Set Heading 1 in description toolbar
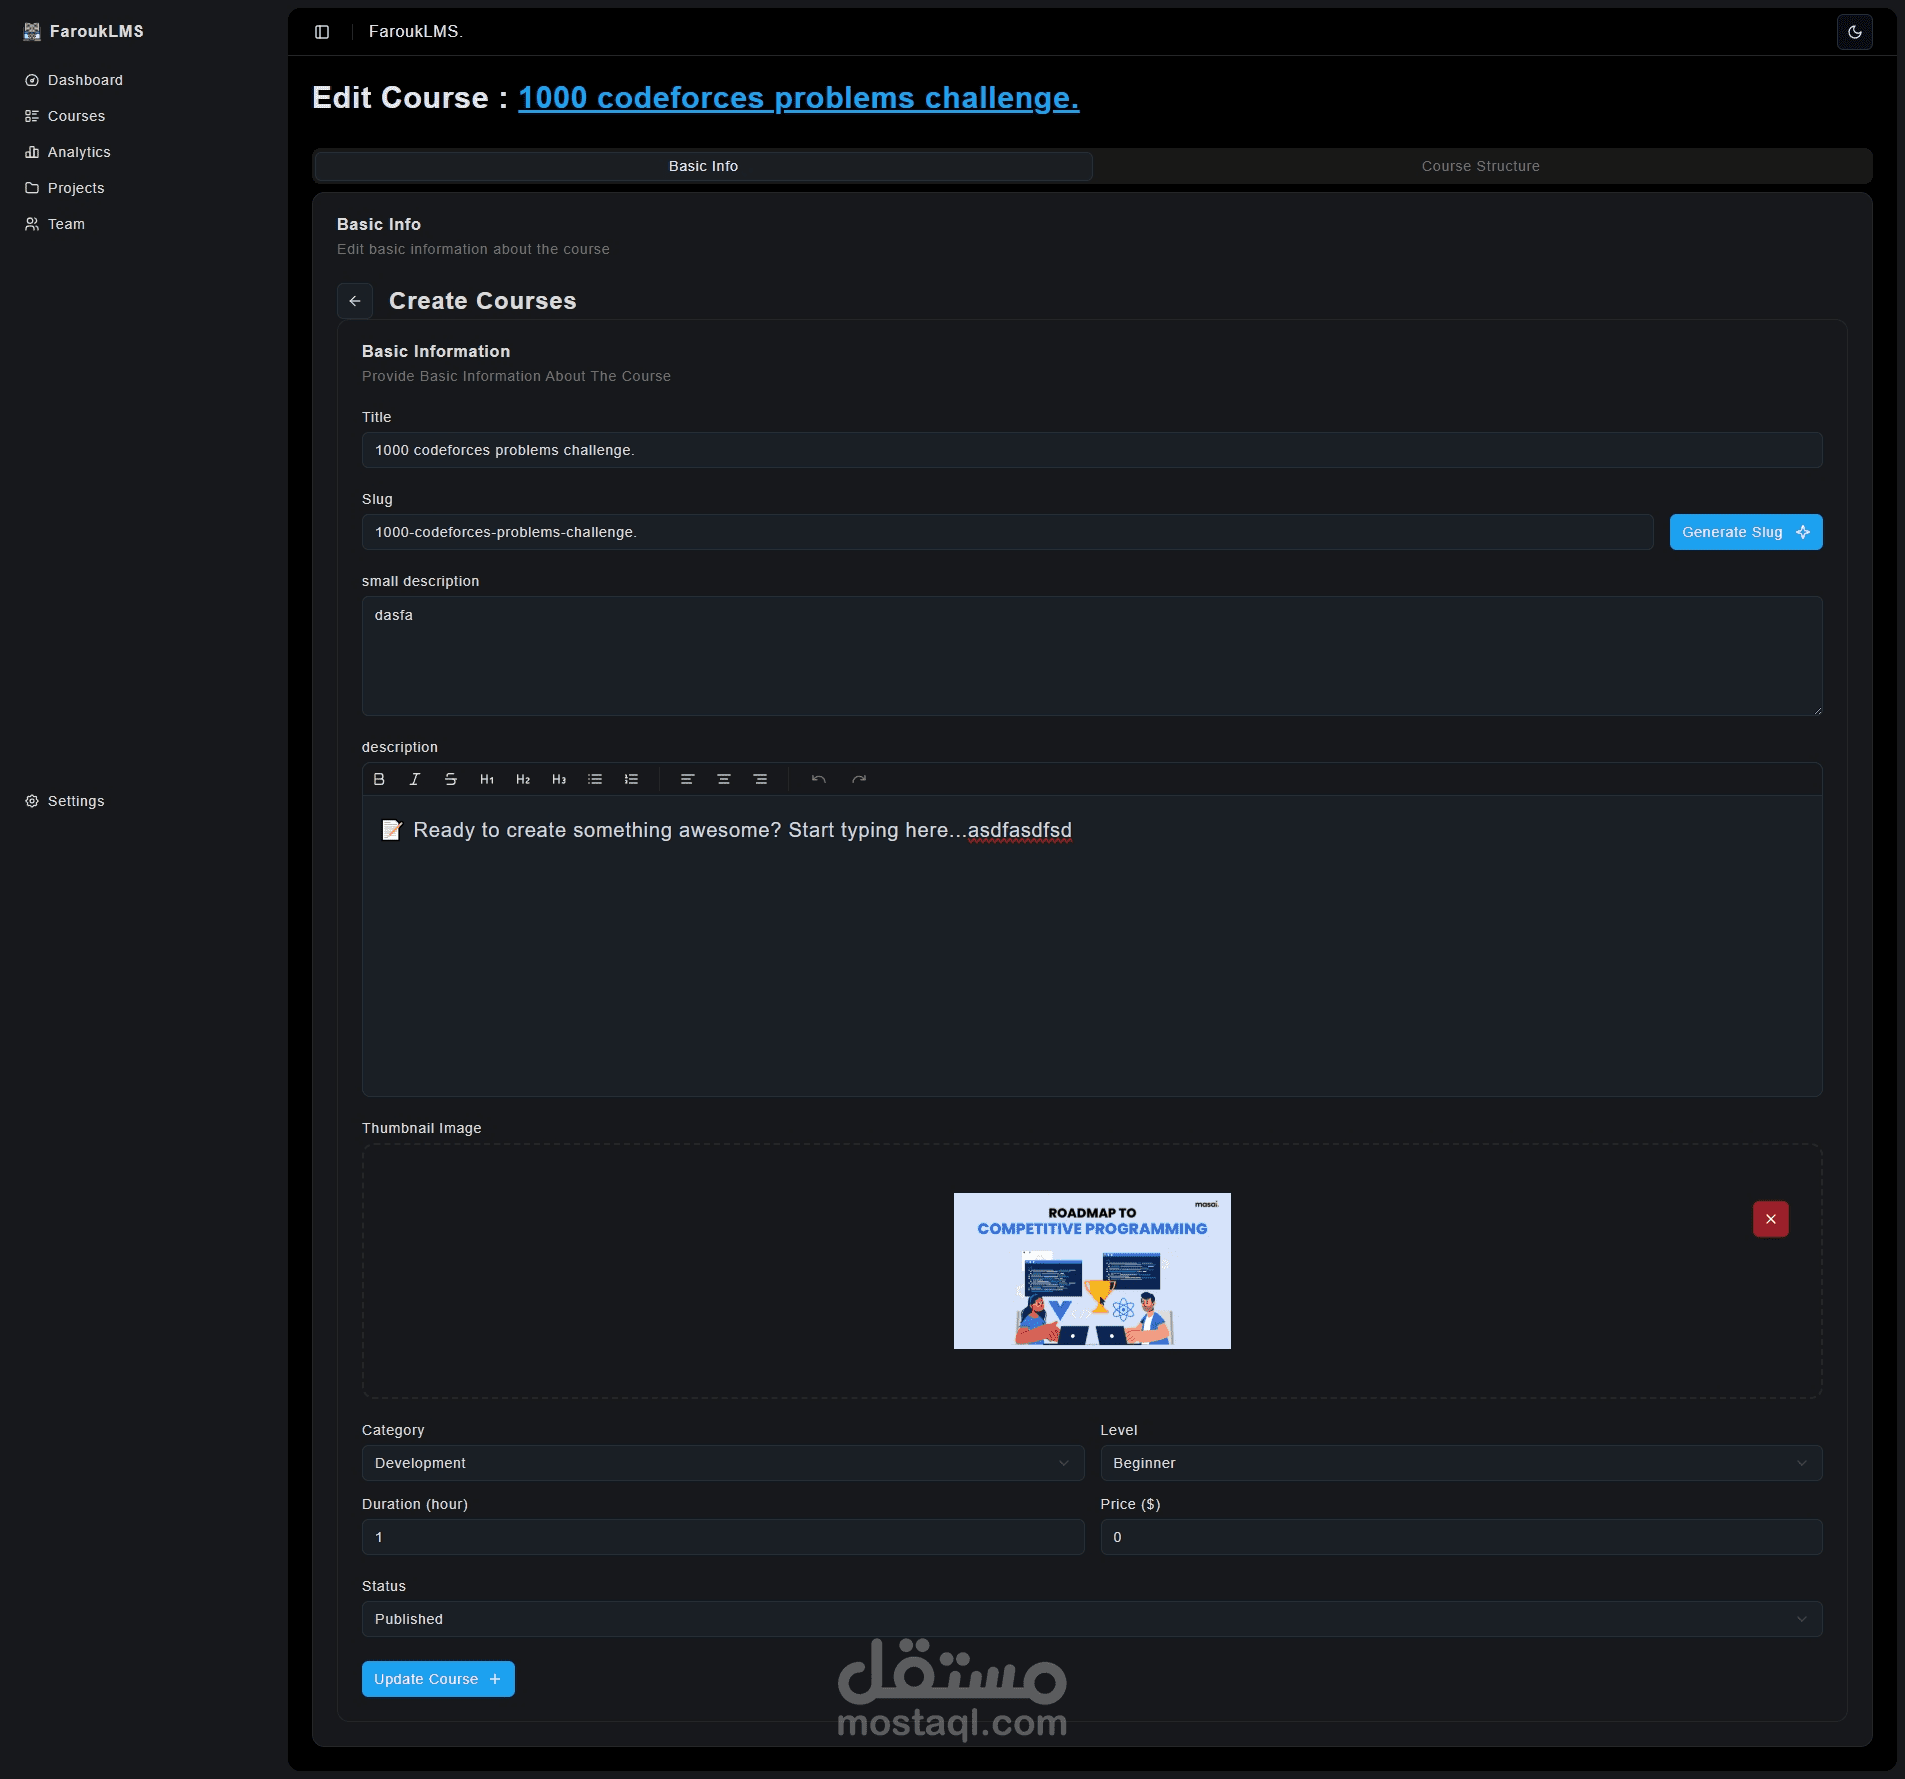The image size is (1905, 1779). coord(487,779)
